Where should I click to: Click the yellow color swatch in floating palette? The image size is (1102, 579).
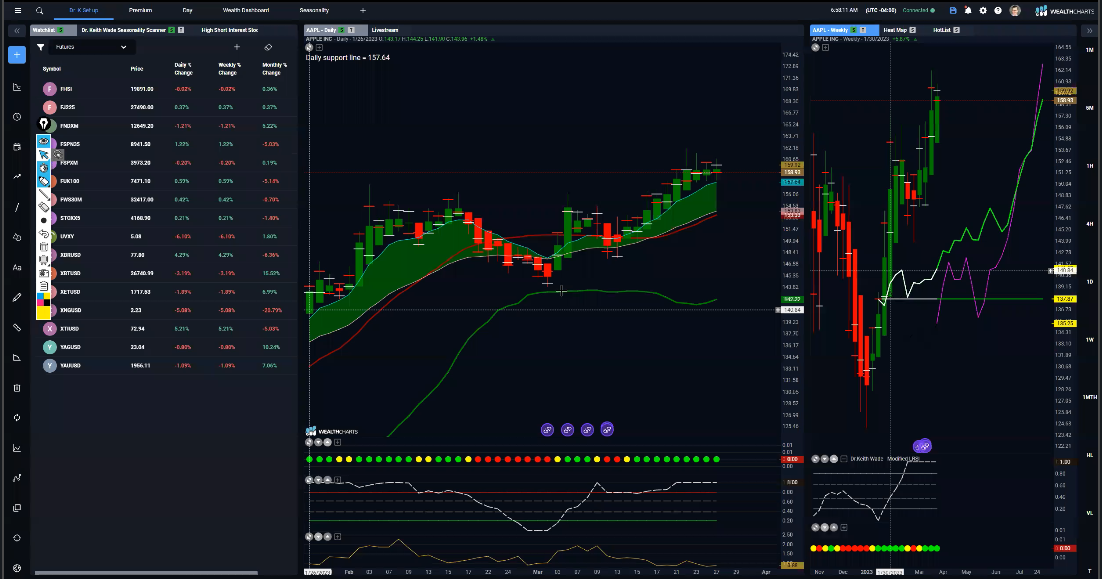coord(44,312)
